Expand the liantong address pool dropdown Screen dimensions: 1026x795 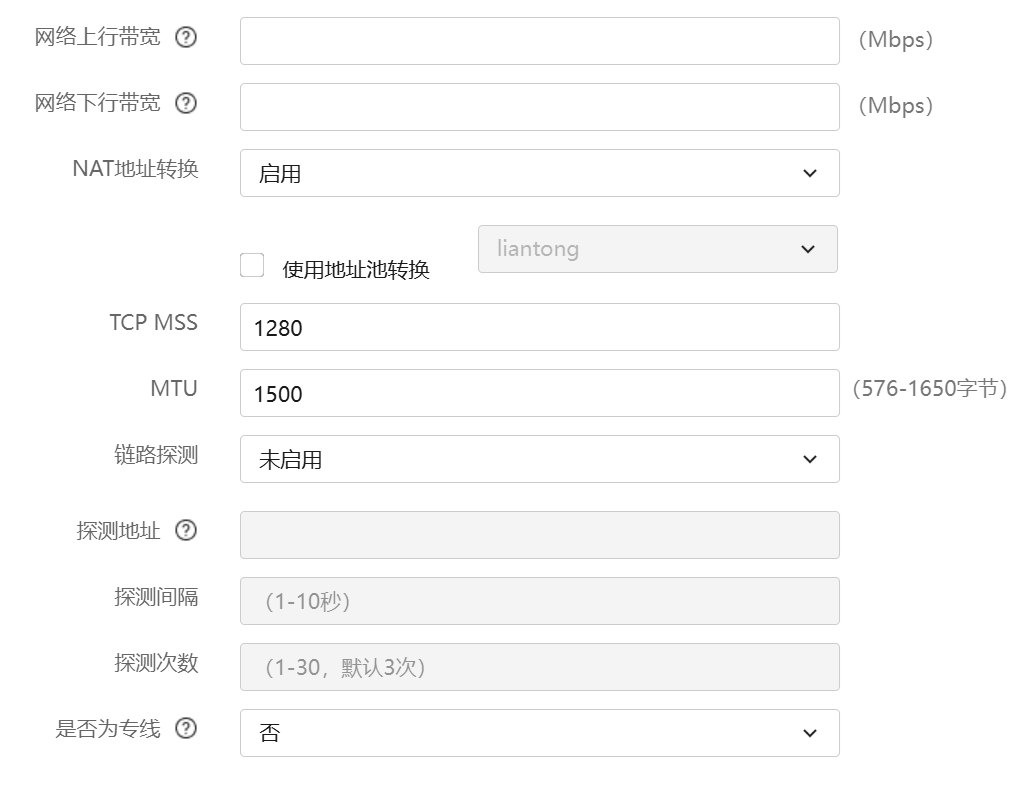pos(657,249)
